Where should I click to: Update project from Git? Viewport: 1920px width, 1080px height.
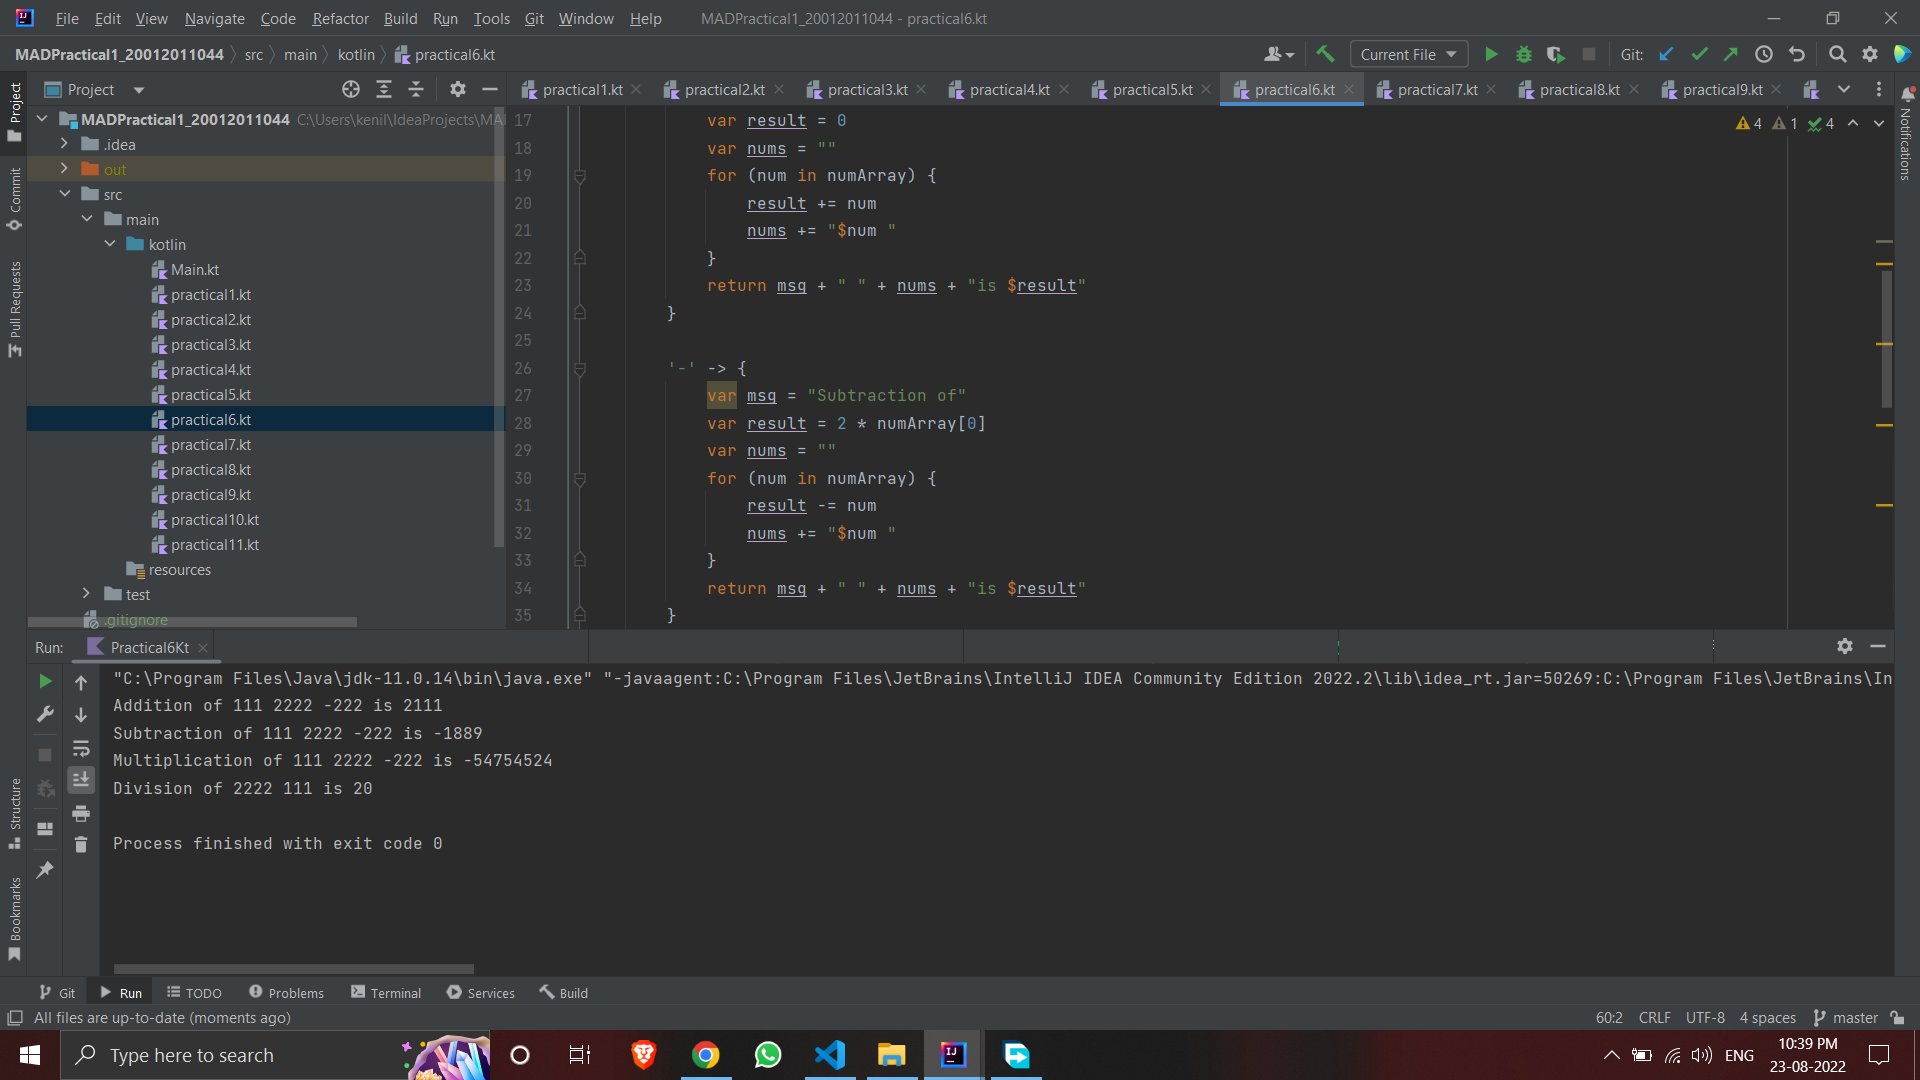click(1666, 54)
